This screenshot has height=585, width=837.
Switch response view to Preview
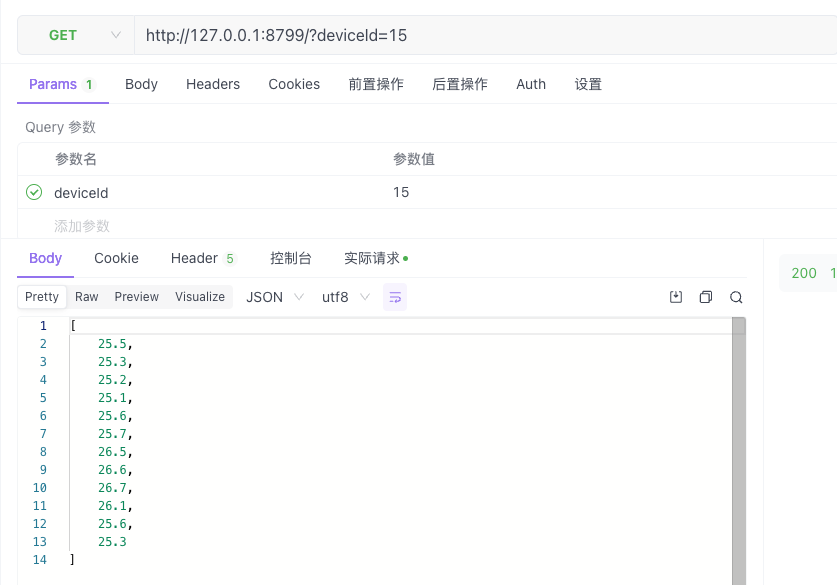[x=137, y=297]
